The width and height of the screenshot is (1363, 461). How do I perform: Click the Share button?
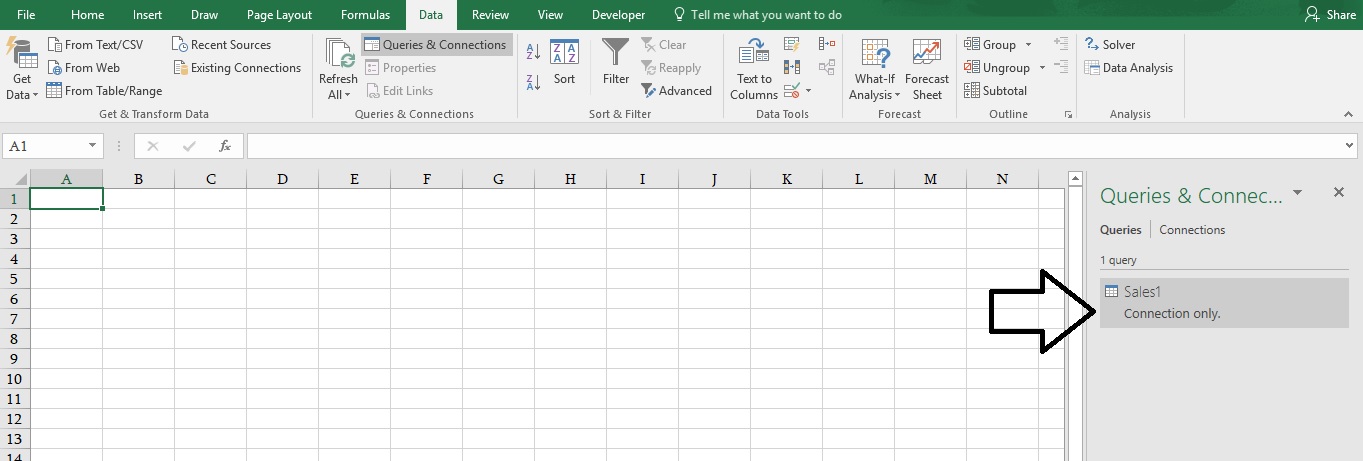click(x=1331, y=15)
